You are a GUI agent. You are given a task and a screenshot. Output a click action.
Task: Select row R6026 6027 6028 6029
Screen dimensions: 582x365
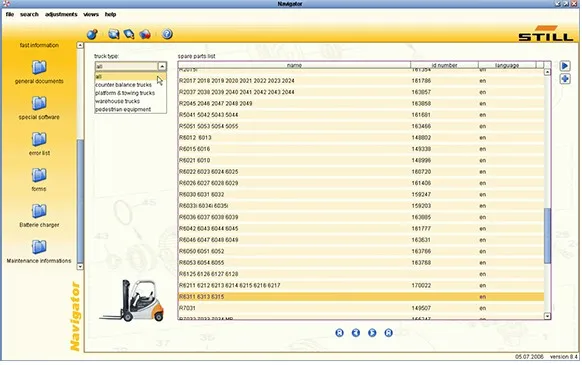pos(361,183)
